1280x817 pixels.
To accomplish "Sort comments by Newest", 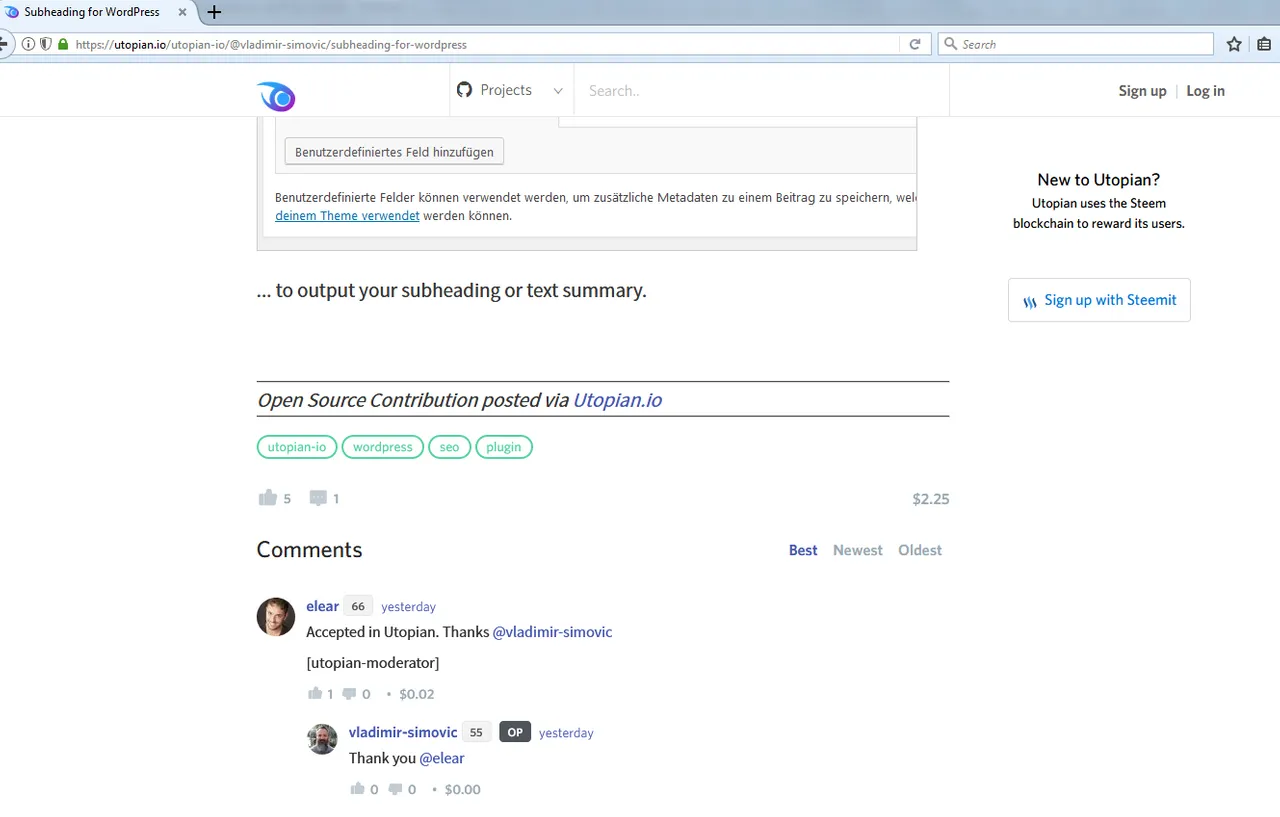I will click(x=858, y=550).
